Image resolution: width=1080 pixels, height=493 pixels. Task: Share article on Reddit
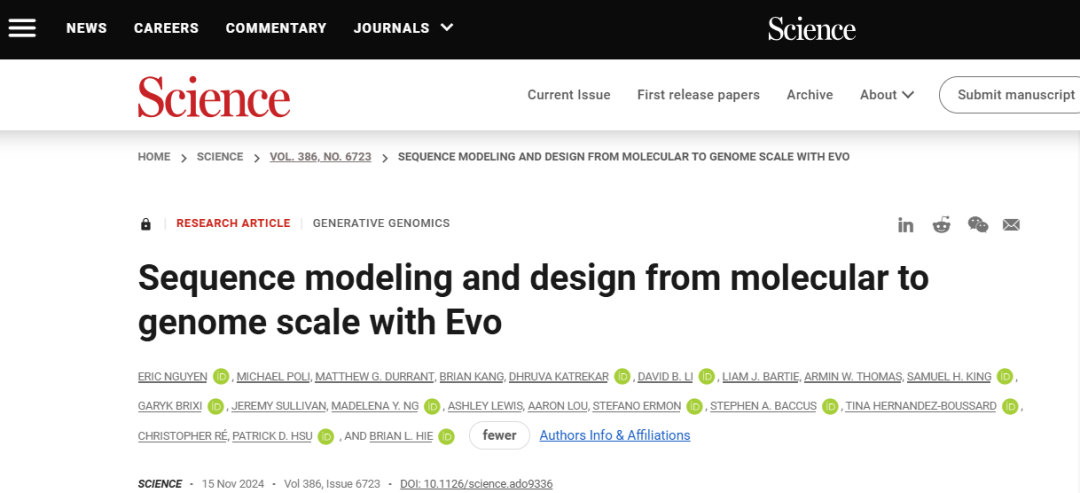pos(941,224)
